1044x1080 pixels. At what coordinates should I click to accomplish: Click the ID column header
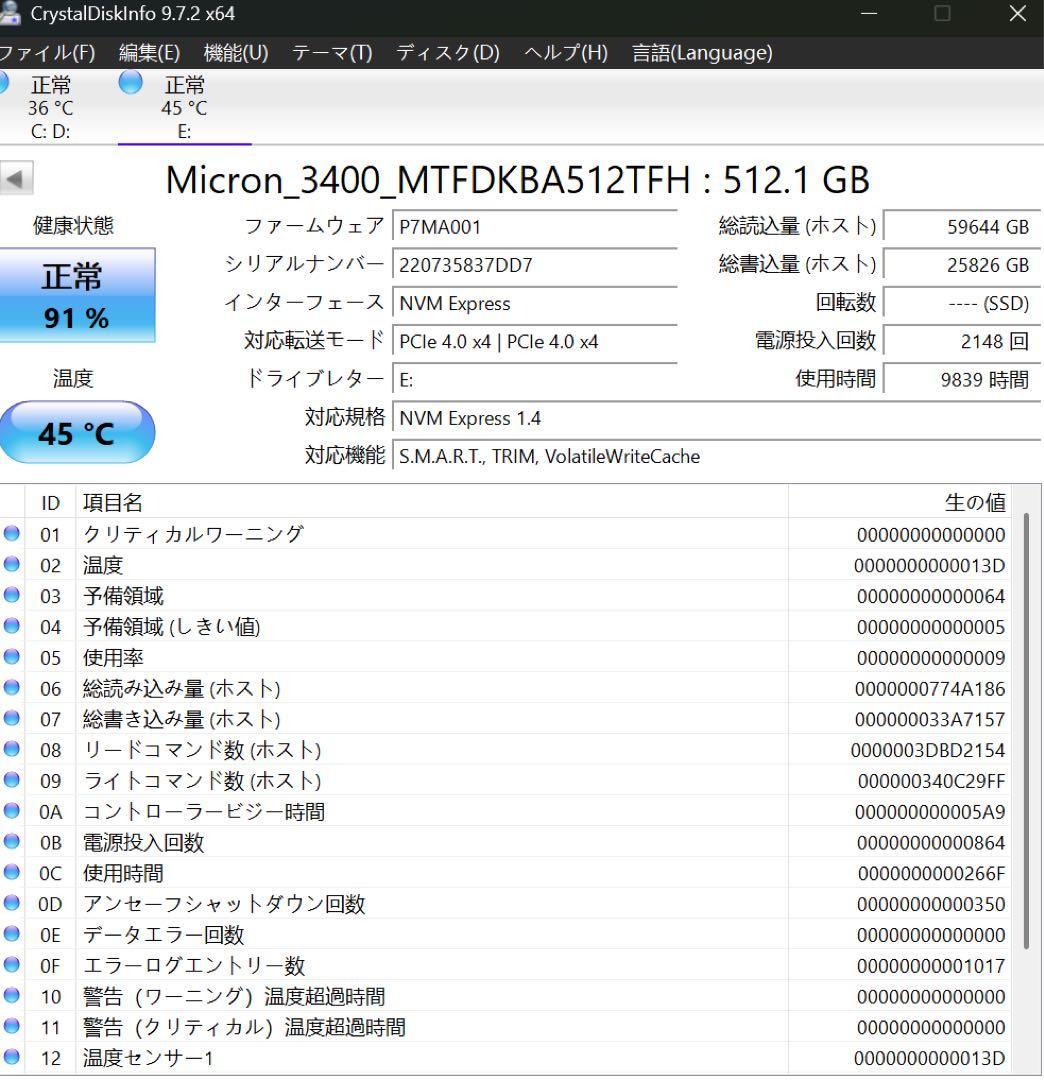point(50,503)
